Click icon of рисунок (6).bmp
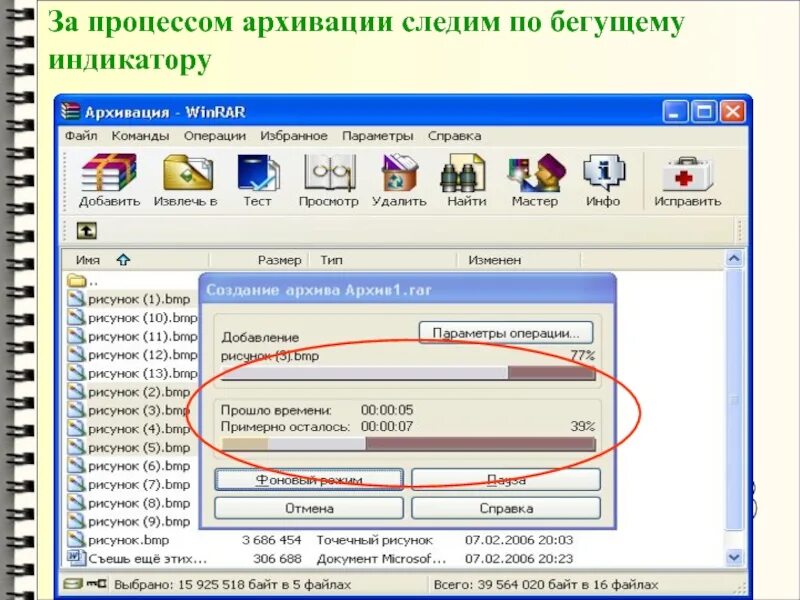The width and height of the screenshot is (800, 600). 76,465
